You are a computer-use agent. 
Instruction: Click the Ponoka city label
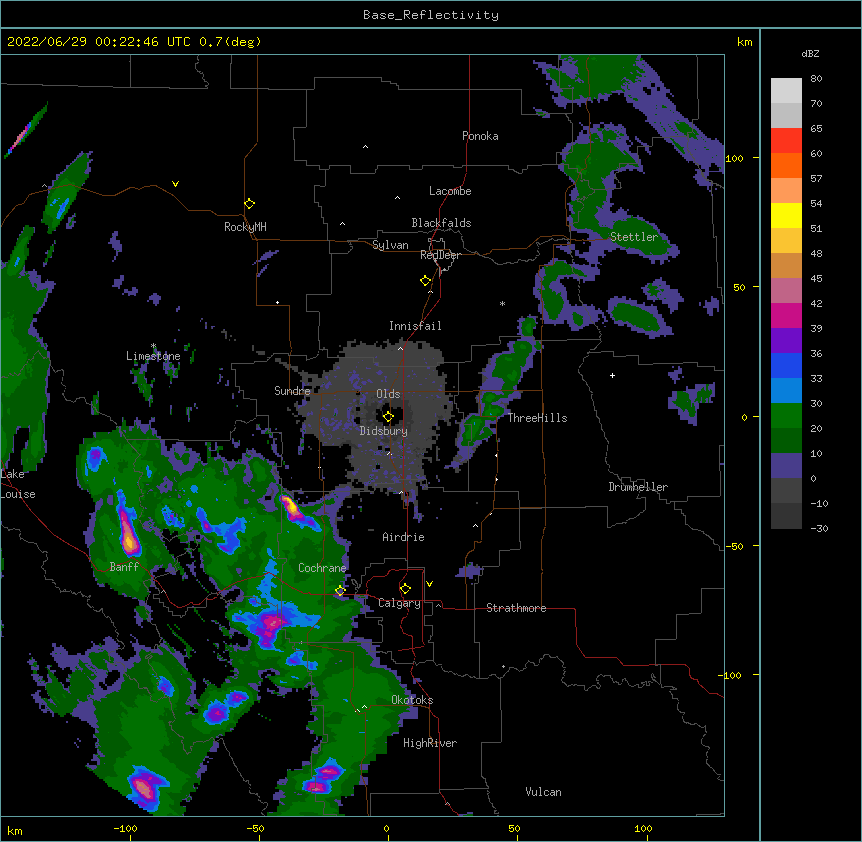[x=480, y=136]
